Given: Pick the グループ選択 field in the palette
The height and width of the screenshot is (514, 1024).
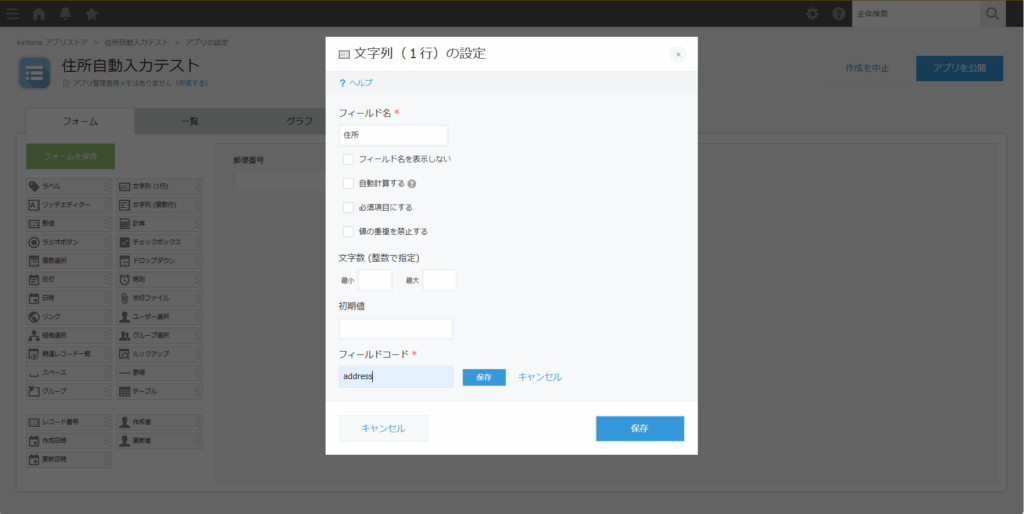Looking at the screenshot, I should pyautogui.click(x=159, y=335).
